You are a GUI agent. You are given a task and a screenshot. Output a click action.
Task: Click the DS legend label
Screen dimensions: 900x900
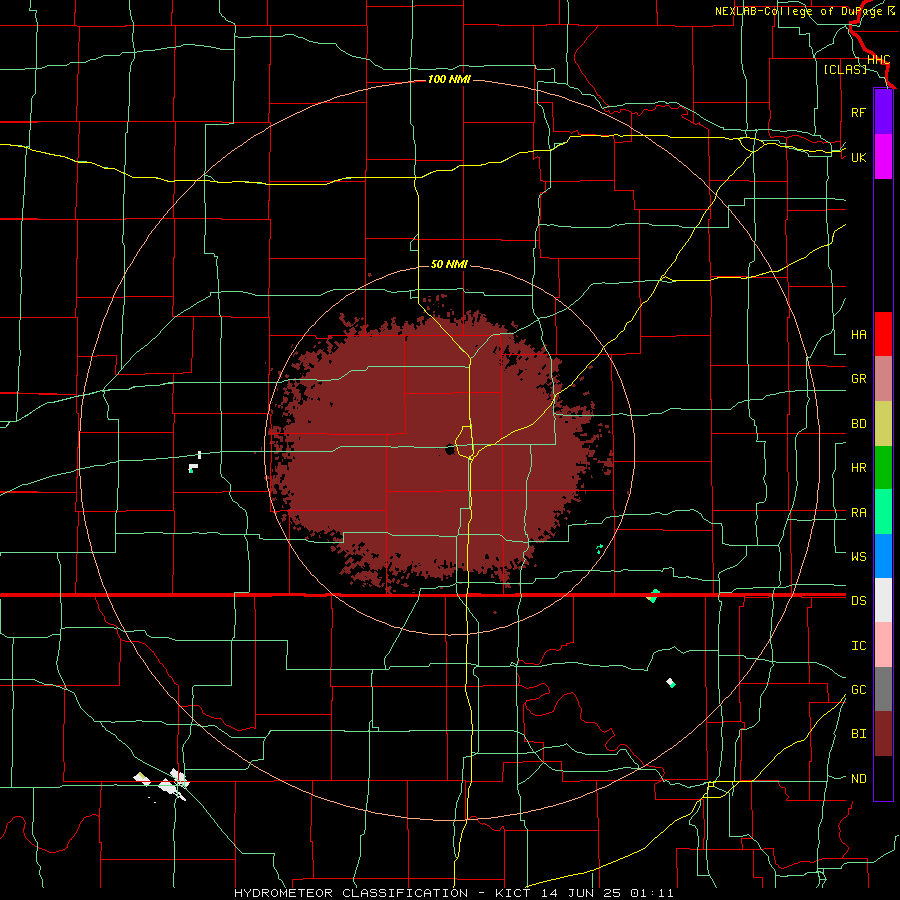click(858, 601)
